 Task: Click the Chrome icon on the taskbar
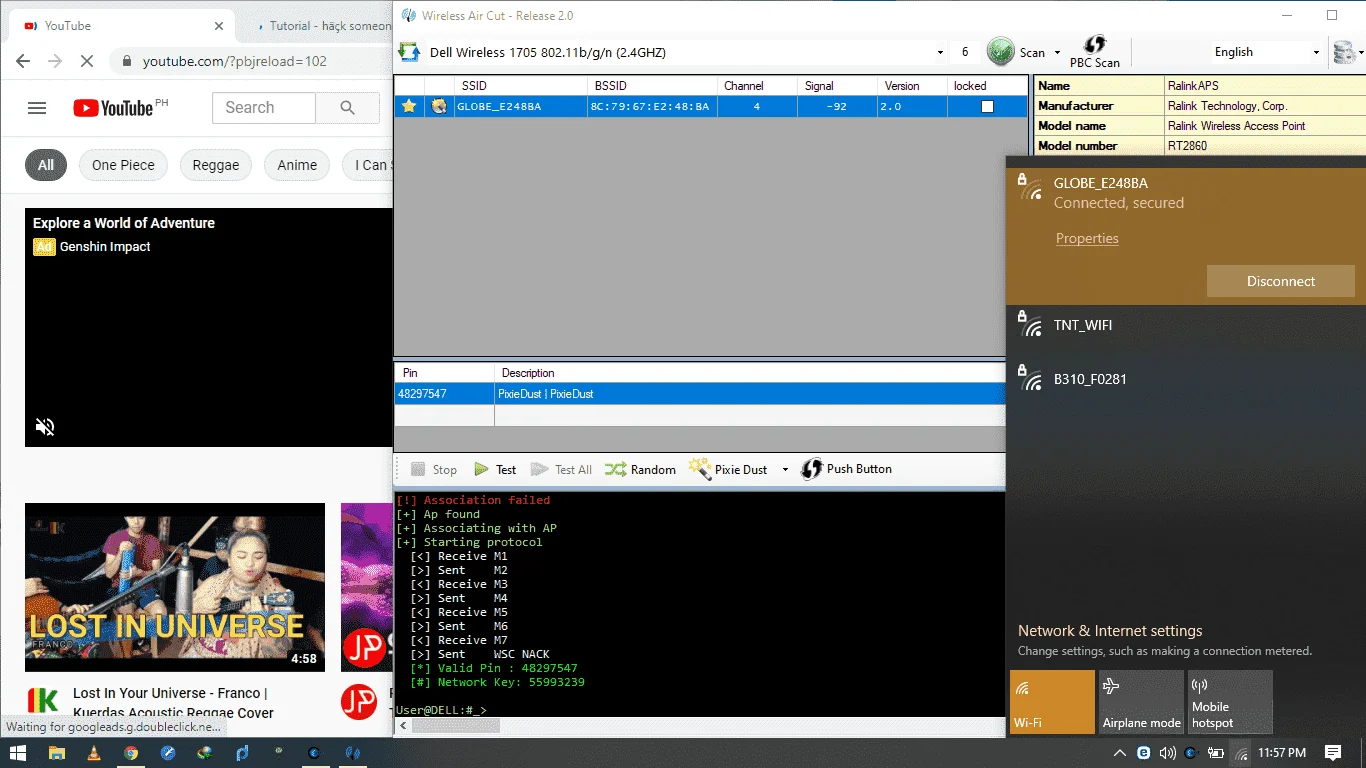tap(131, 753)
